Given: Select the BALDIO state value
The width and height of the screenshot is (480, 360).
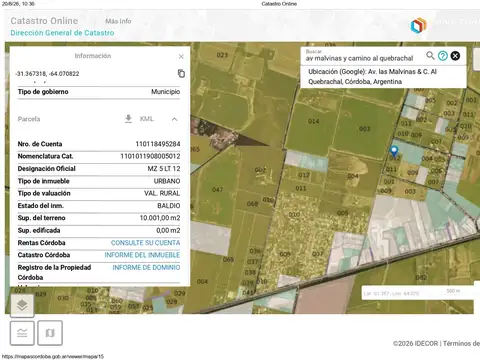Looking at the screenshot, I should (x=169, y=206).
